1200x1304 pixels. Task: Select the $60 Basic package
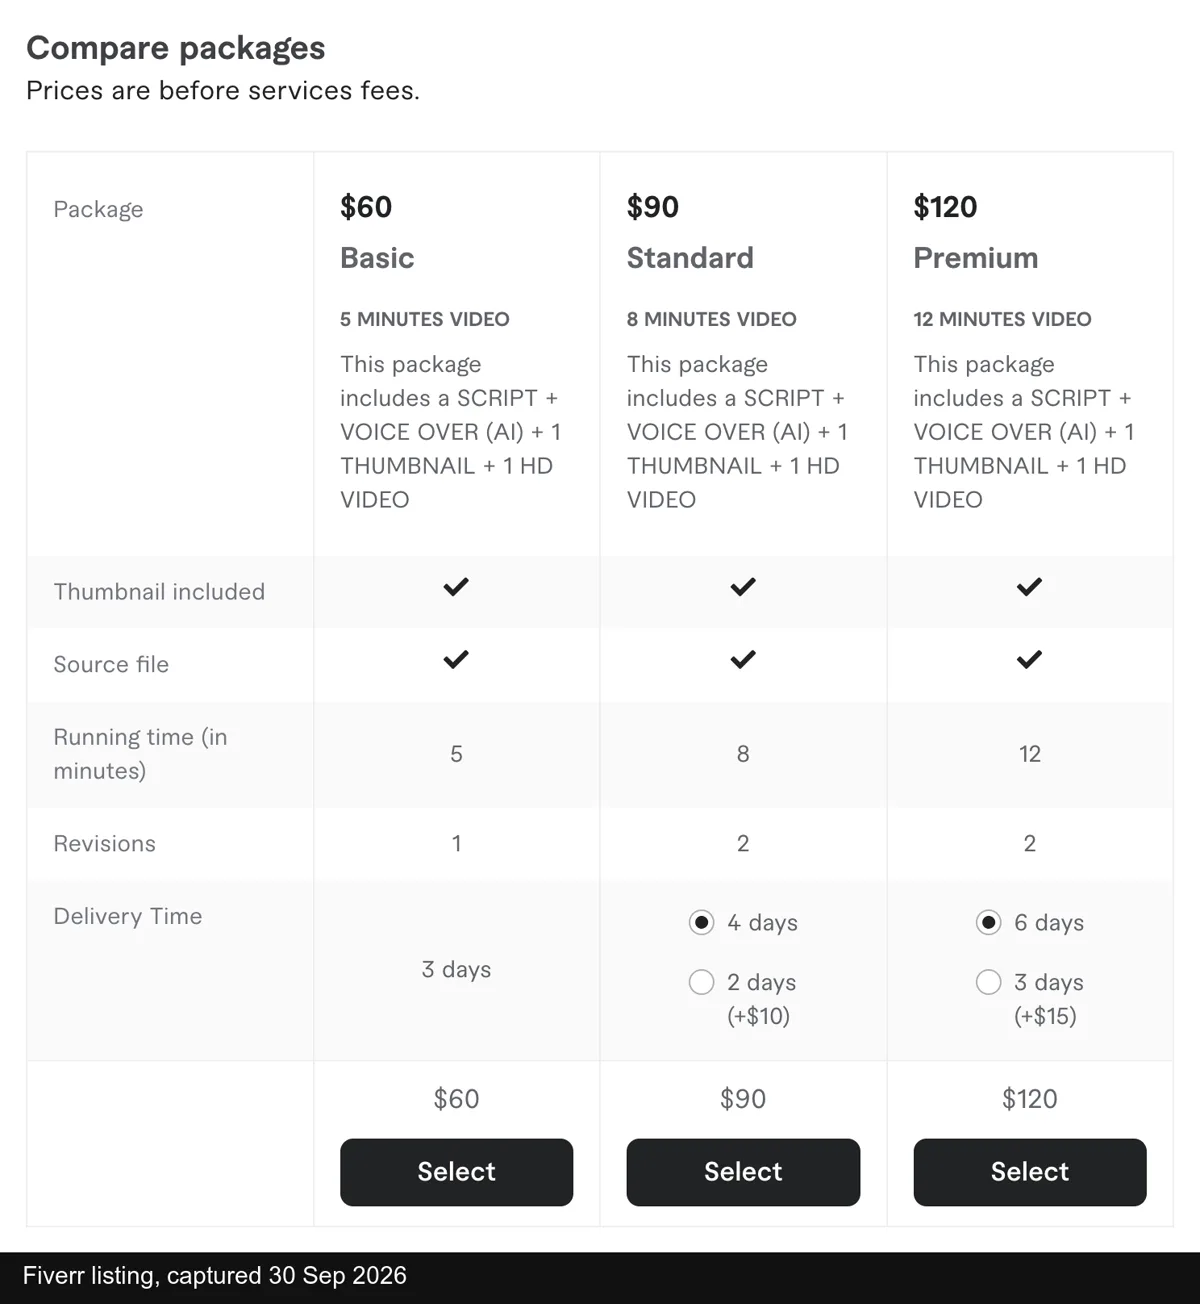[456, 1172]
